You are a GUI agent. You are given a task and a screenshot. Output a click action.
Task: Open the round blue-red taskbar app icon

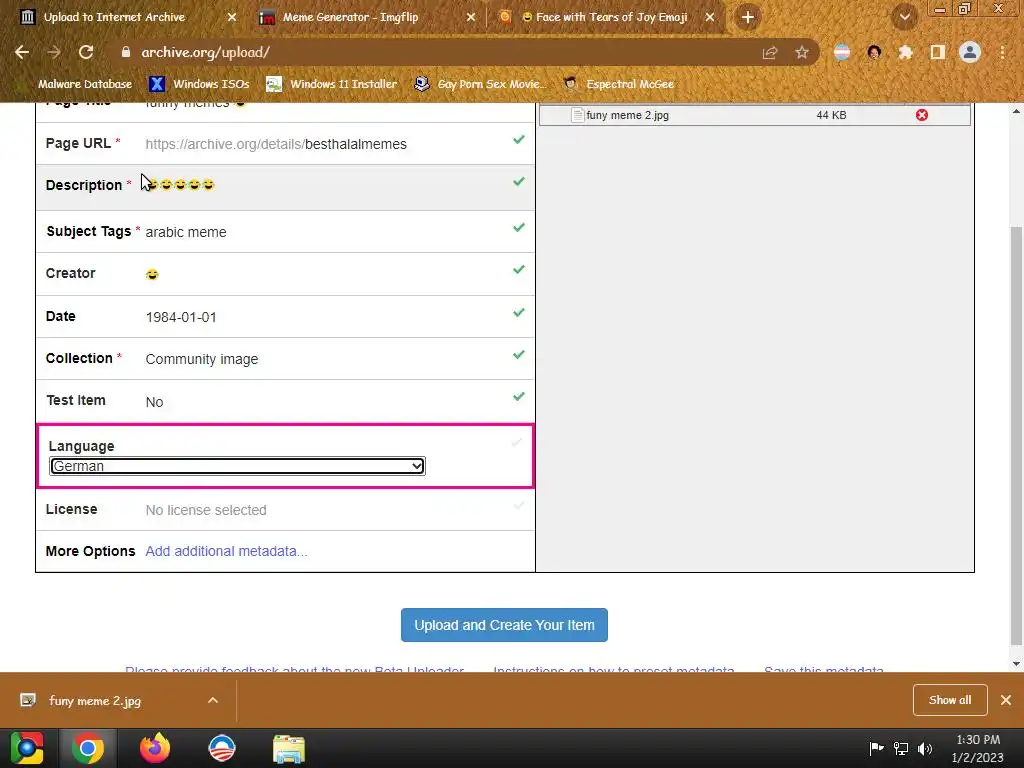click(221, 748)
